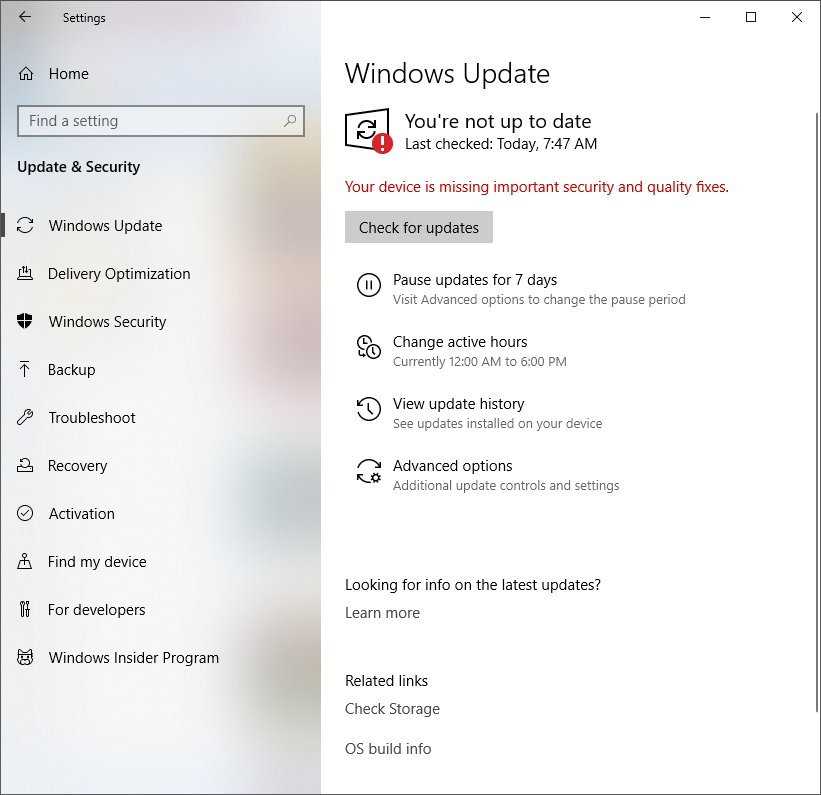Click the red missing security fixes message
Image resolution: width=821 pixels, height=795 pixels.
tap(537, 187)
